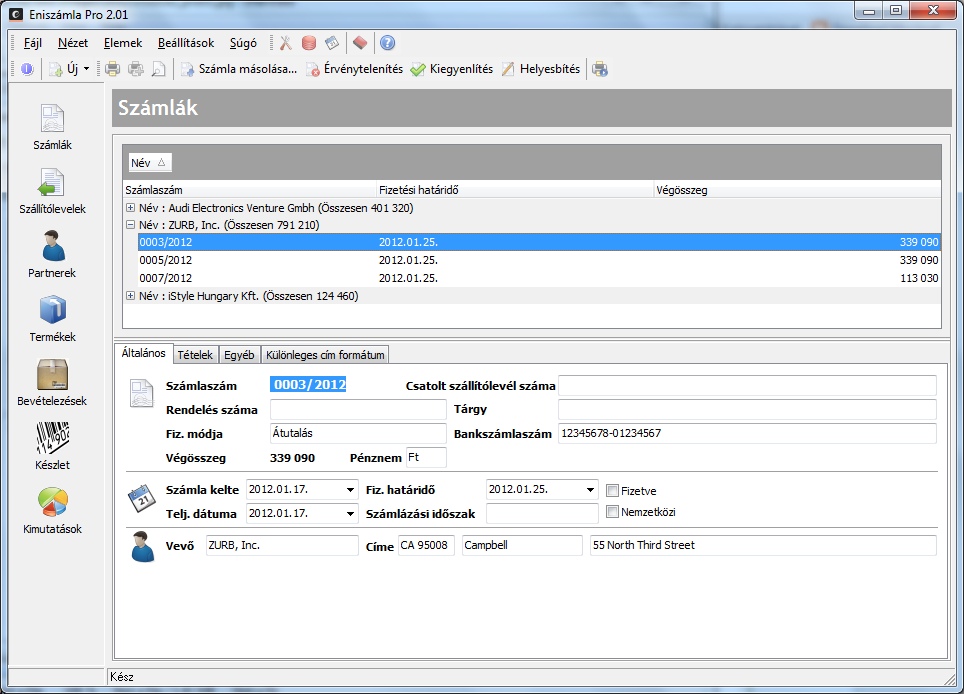Click the Tárgy input field

click(x=746, y=409)
